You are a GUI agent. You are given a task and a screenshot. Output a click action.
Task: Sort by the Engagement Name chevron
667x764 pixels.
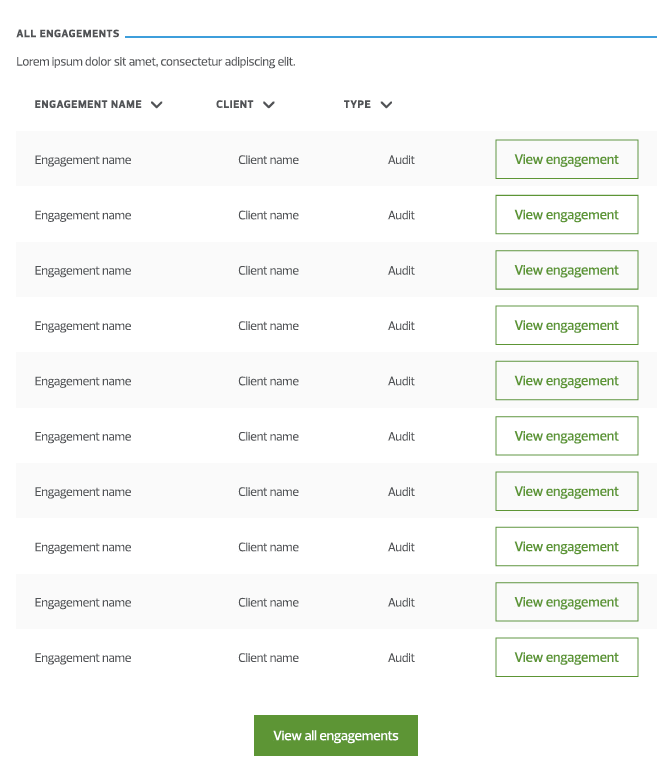coord(156,105)
